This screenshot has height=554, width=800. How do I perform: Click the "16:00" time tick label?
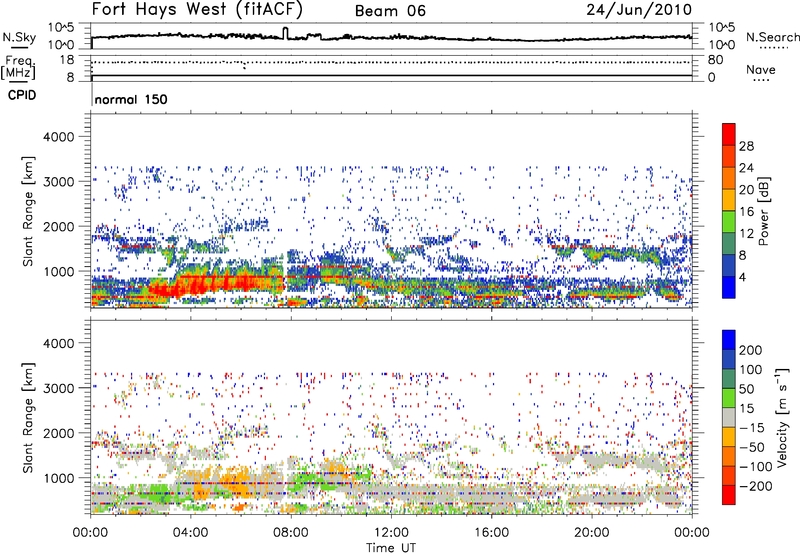pyautogui.click(x=491, y=533)
